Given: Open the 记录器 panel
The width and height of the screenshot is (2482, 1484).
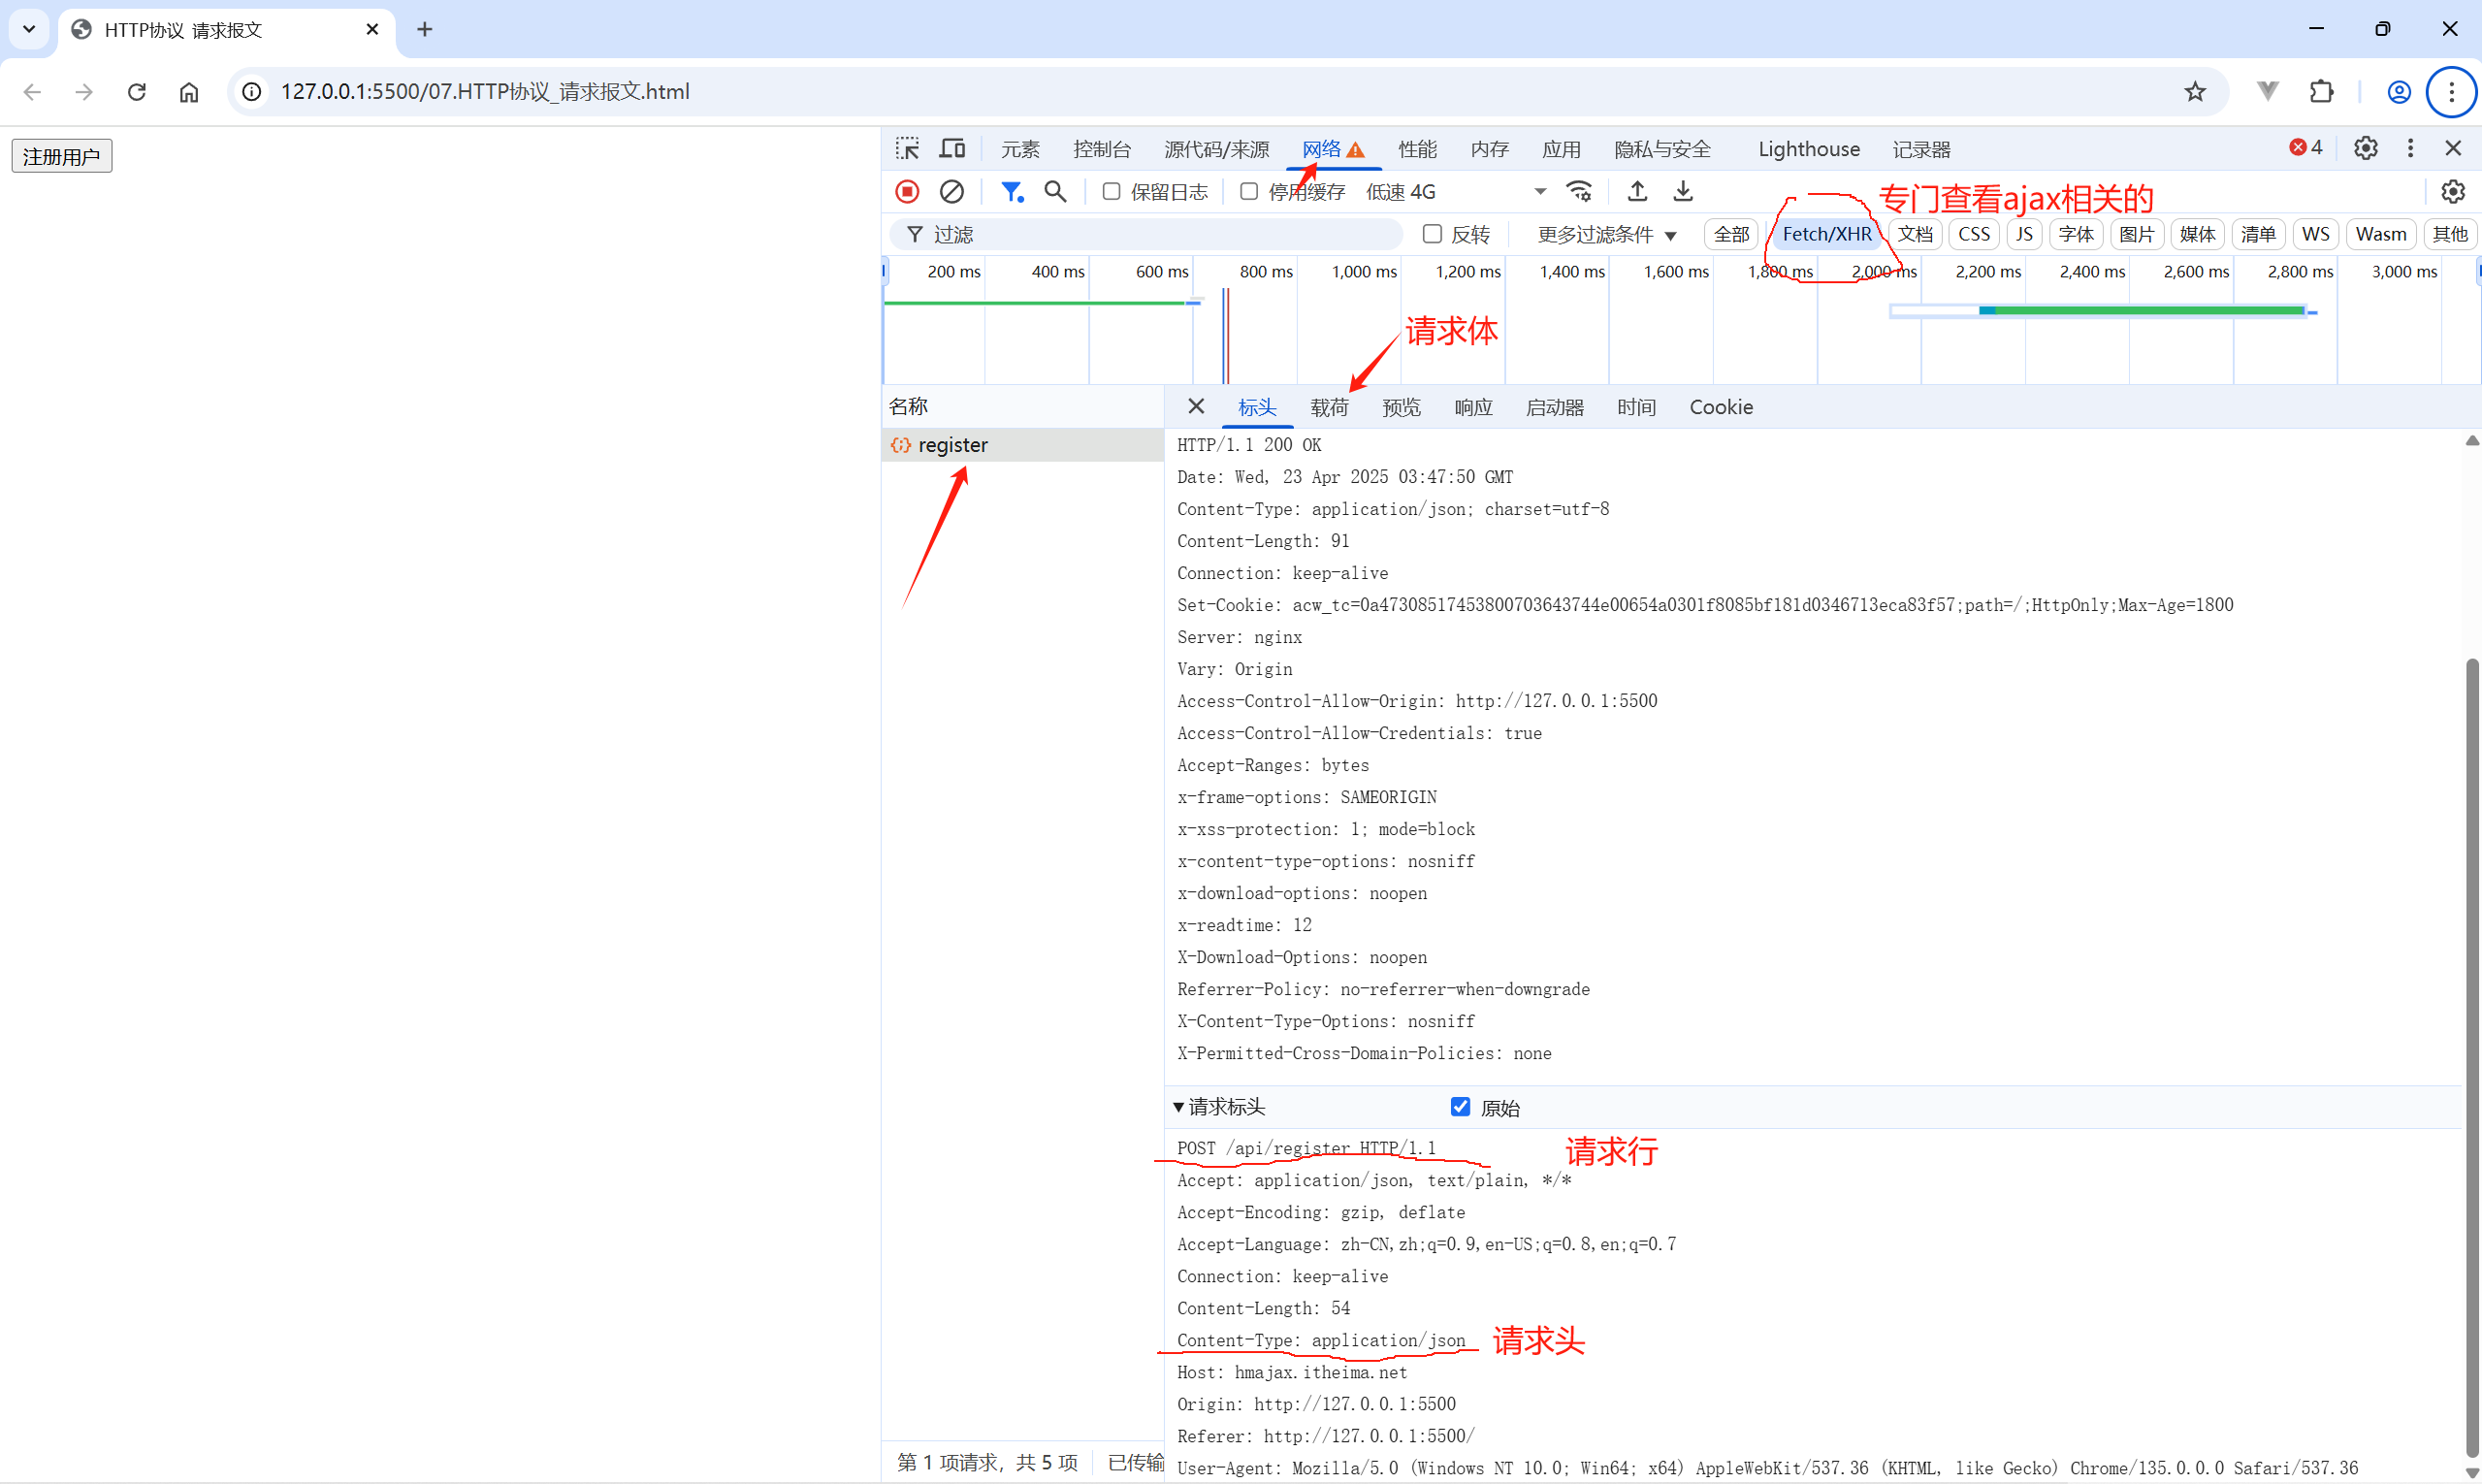Looking at the screenshot, I should [1921, 149].
